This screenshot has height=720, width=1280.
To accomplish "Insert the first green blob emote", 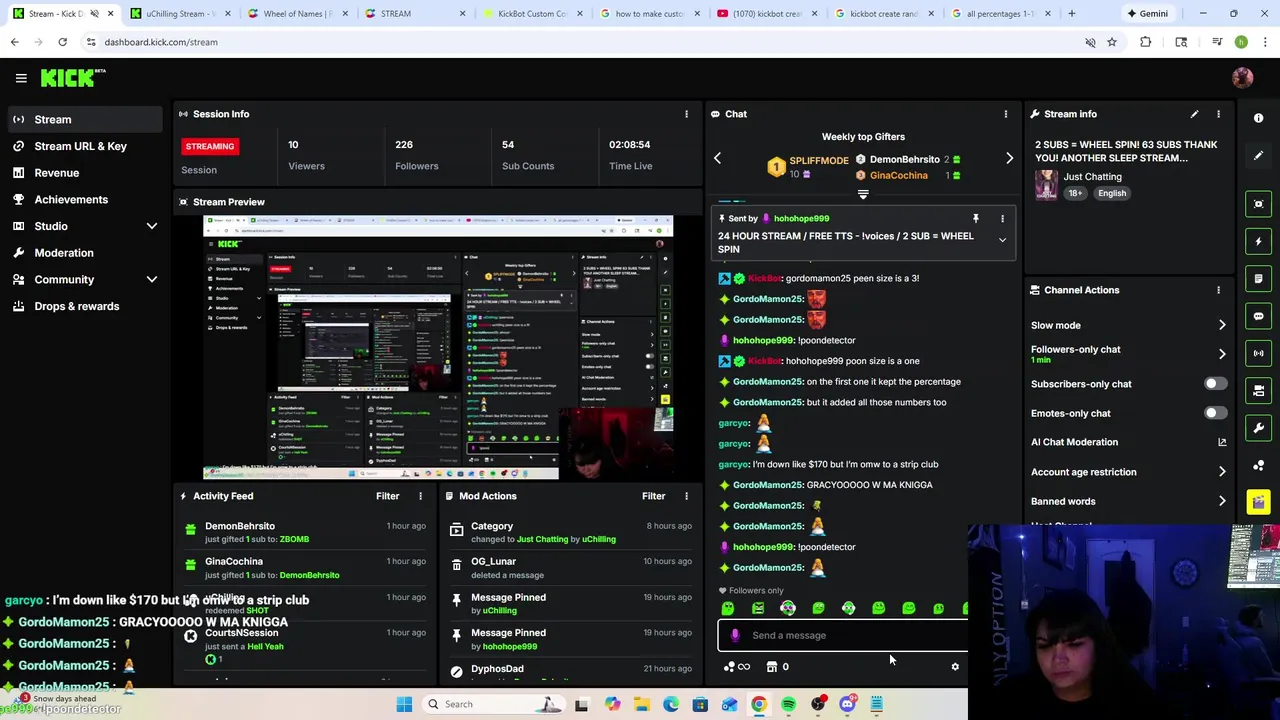I will pyautogui.click(x=728, y=608).
